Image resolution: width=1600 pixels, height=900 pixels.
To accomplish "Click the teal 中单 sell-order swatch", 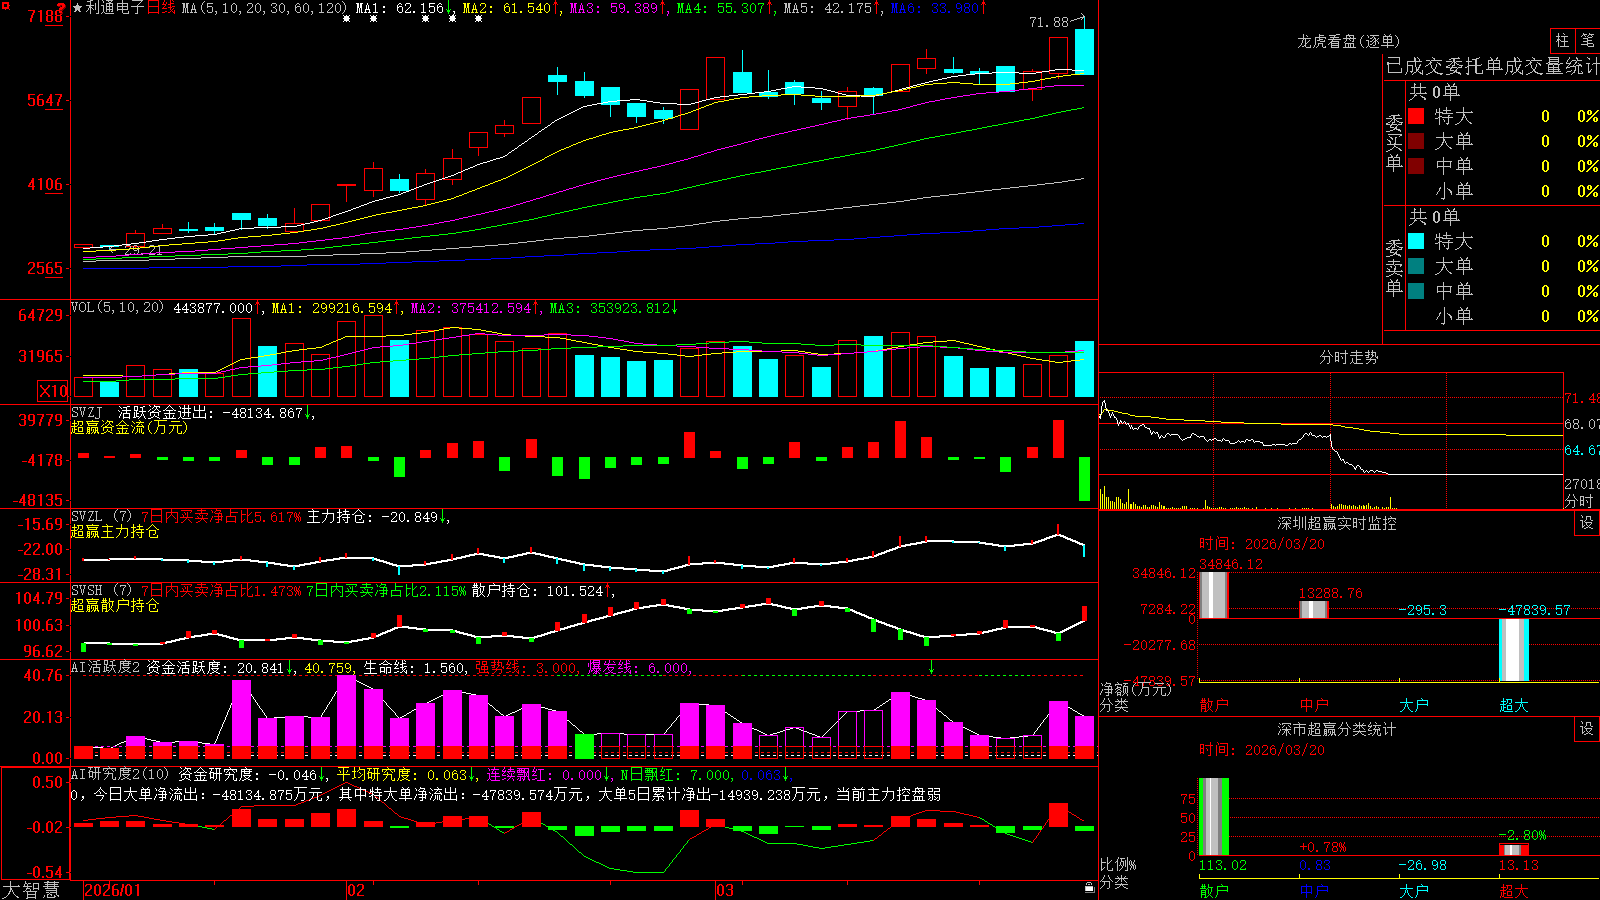I will [1416, 291].
